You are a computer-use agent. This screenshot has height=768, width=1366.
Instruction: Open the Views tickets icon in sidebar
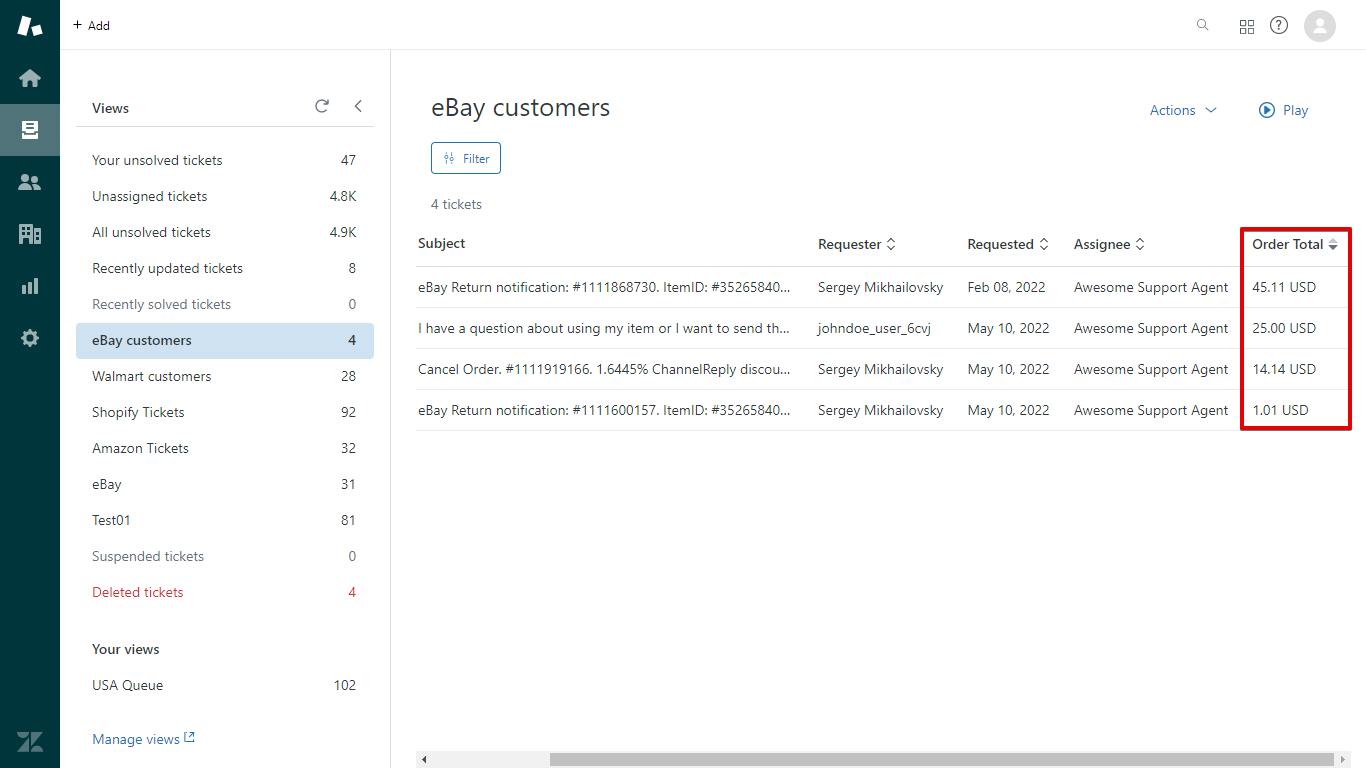pyautogui.click(x=30, y=130)
